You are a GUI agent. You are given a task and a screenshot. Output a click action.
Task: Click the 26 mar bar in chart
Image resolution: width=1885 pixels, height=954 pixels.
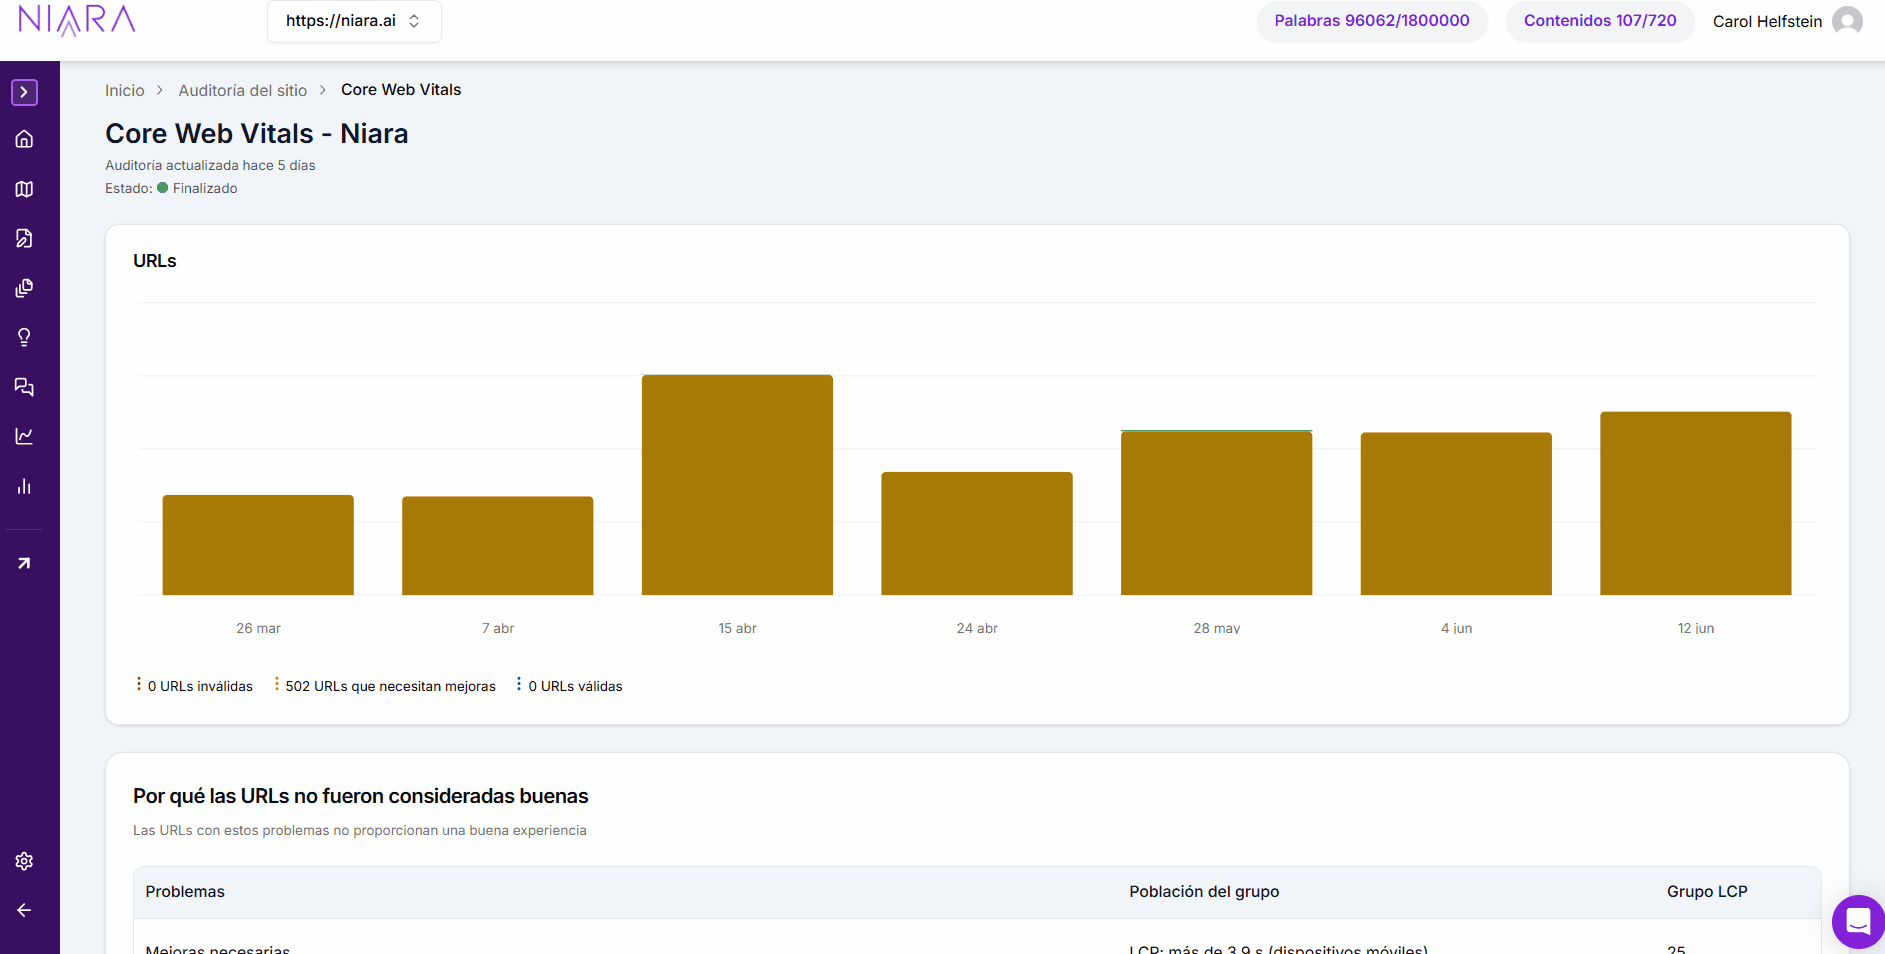coord(258,545)
